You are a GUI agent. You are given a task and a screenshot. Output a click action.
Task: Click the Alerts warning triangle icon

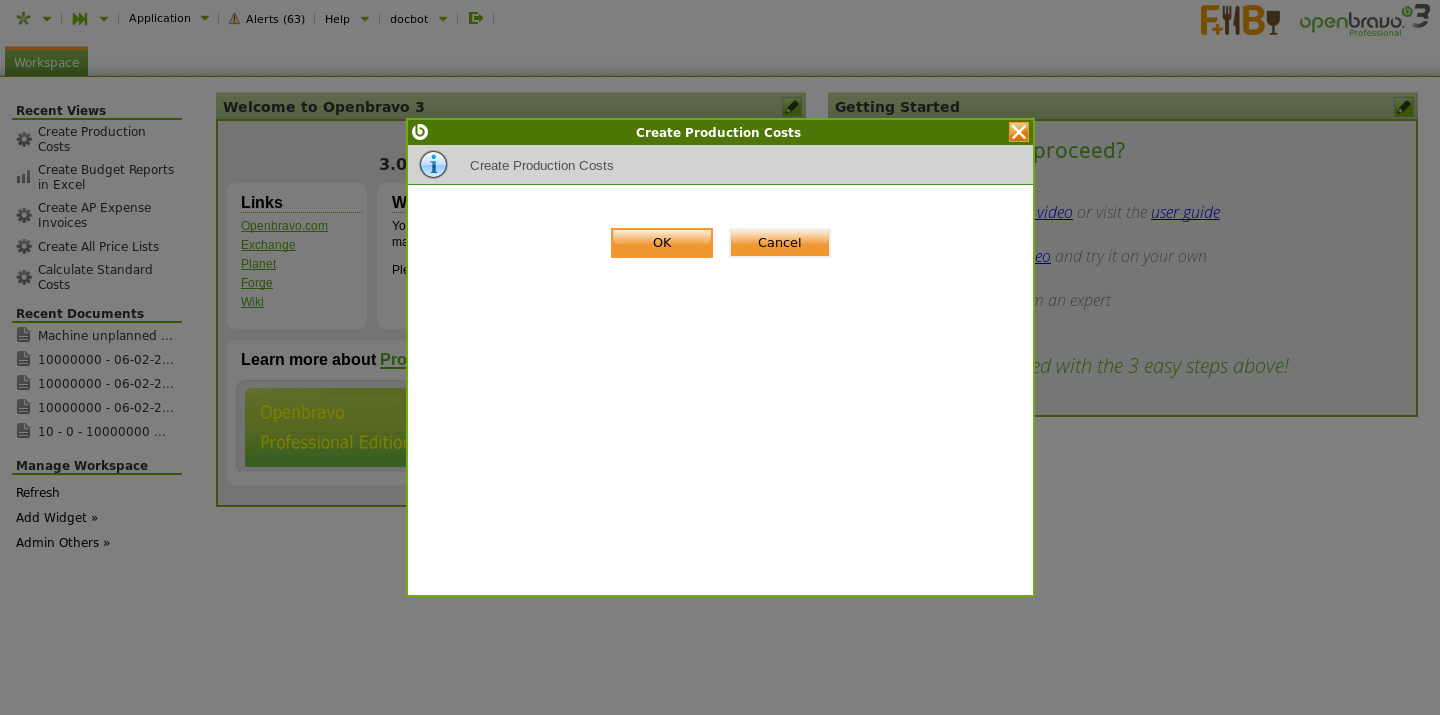234,19
